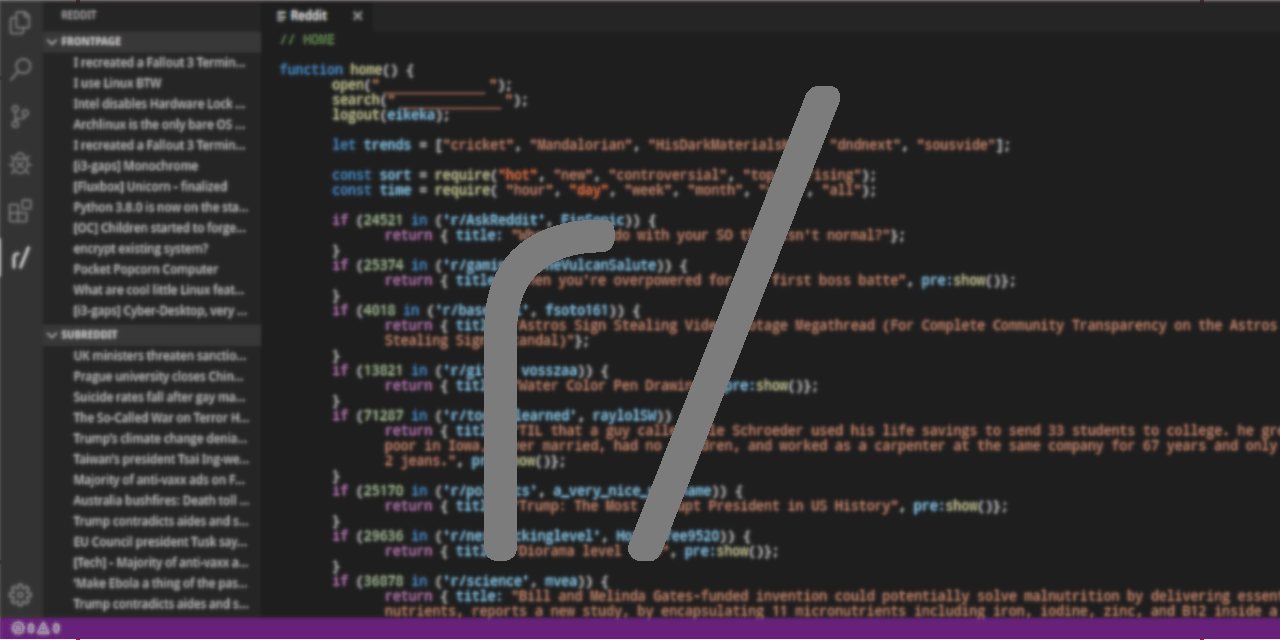1280x640 pixels.
Task: Open the Run and Debug view
Action: click(20, 163)
